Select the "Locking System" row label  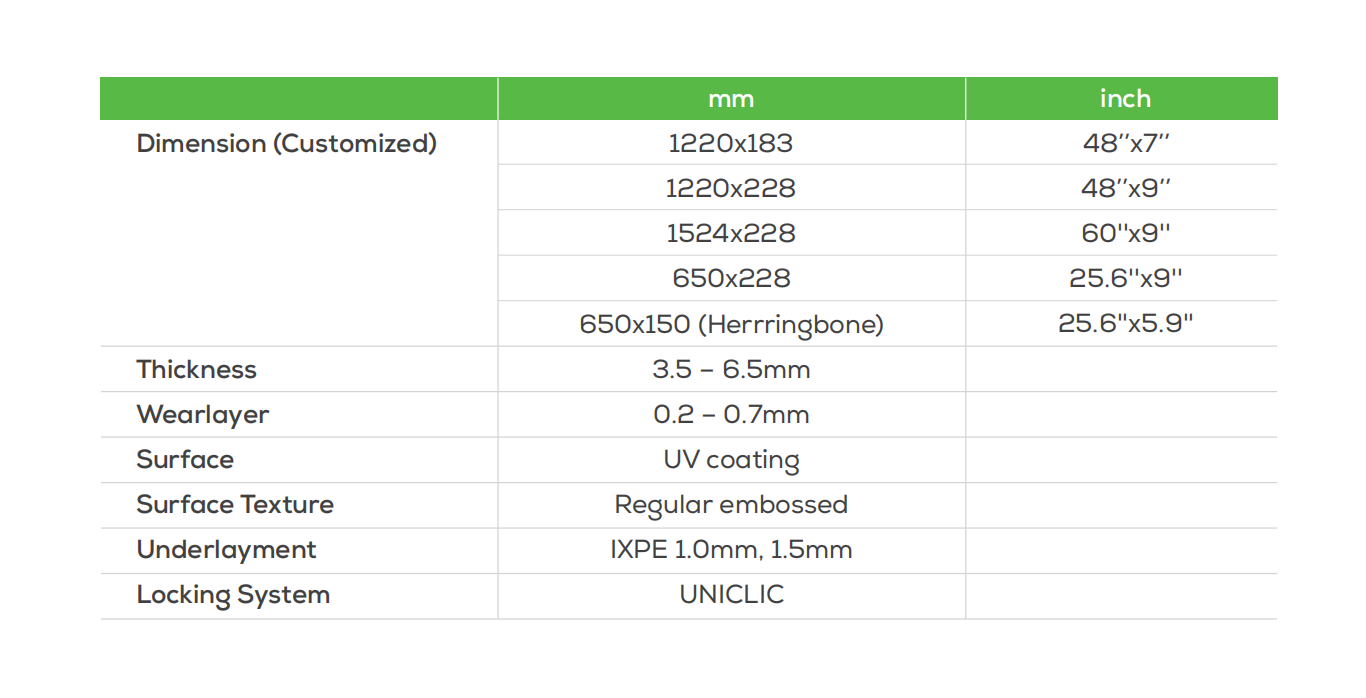click(233, 595)
